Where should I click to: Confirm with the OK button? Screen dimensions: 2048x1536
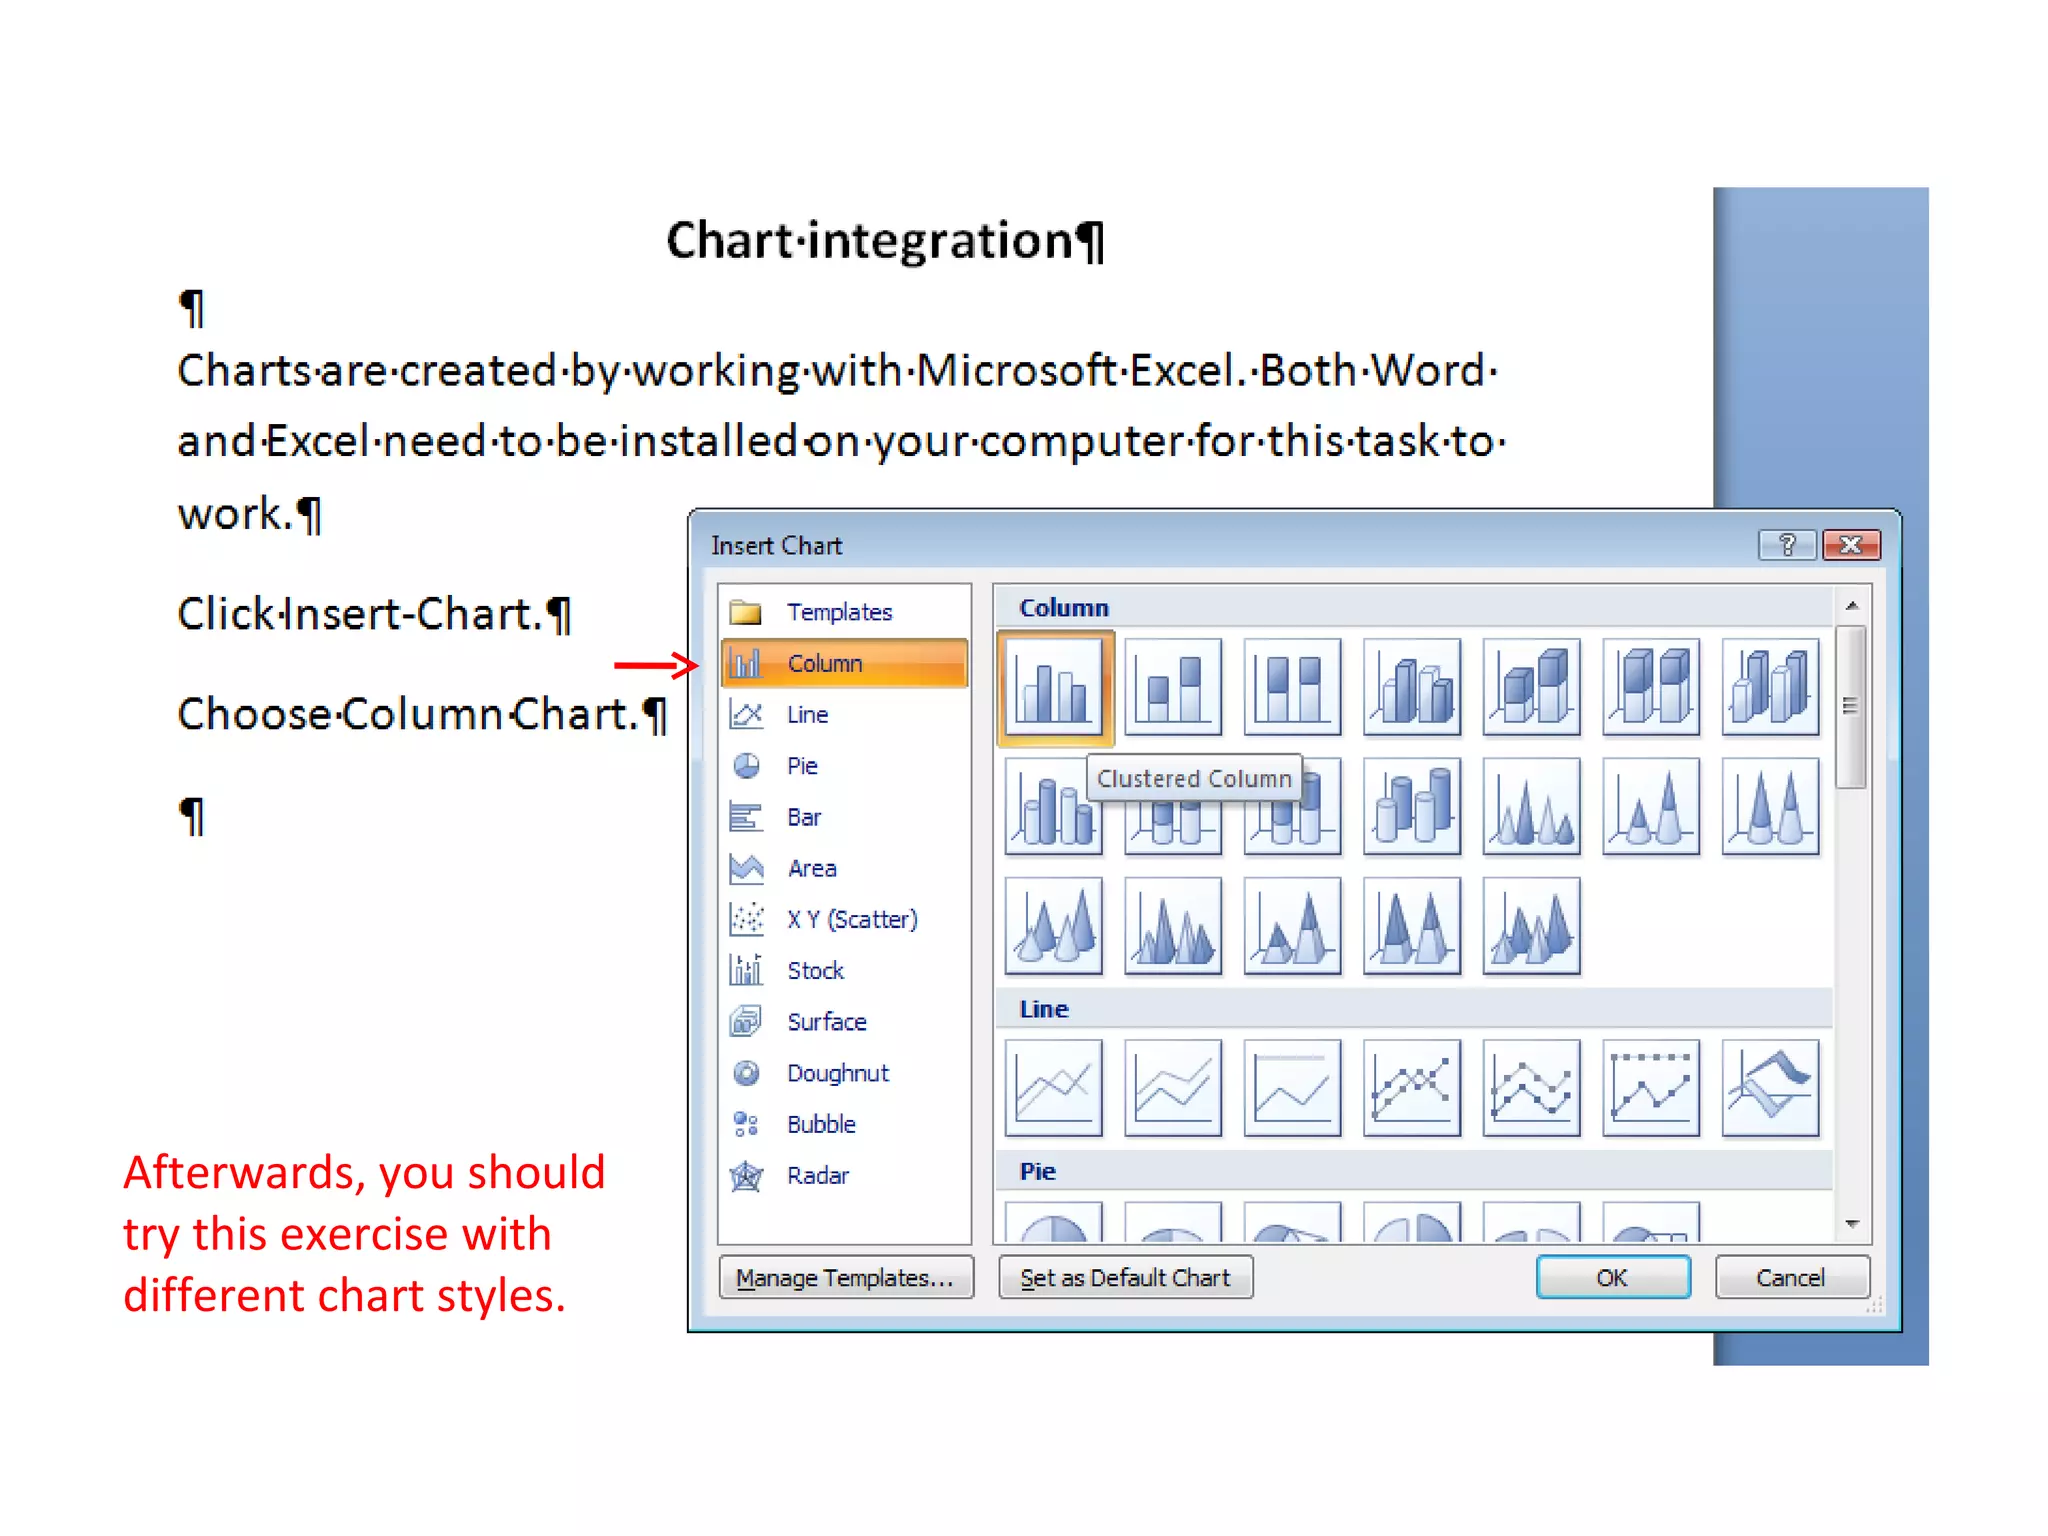[1612, 1278]
